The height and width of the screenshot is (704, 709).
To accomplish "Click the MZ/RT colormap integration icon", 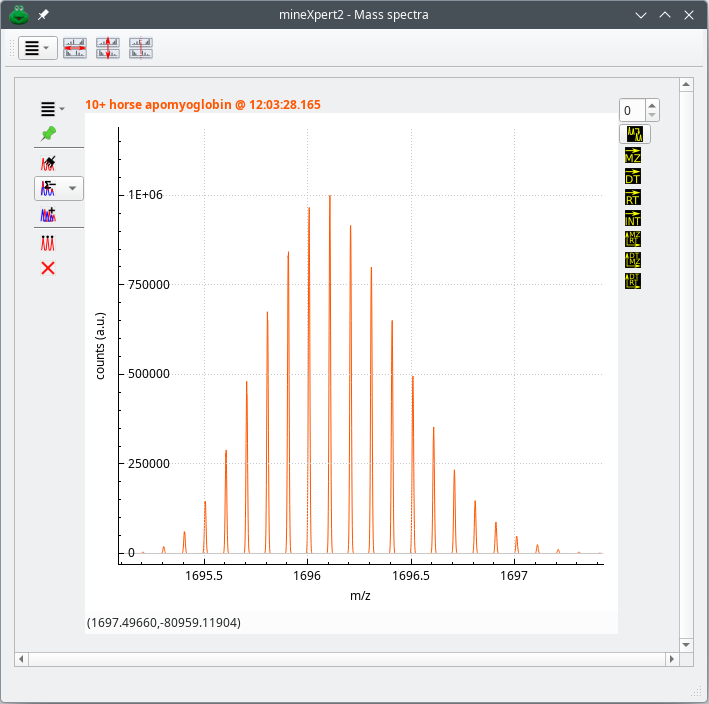I will click(632, 239).
